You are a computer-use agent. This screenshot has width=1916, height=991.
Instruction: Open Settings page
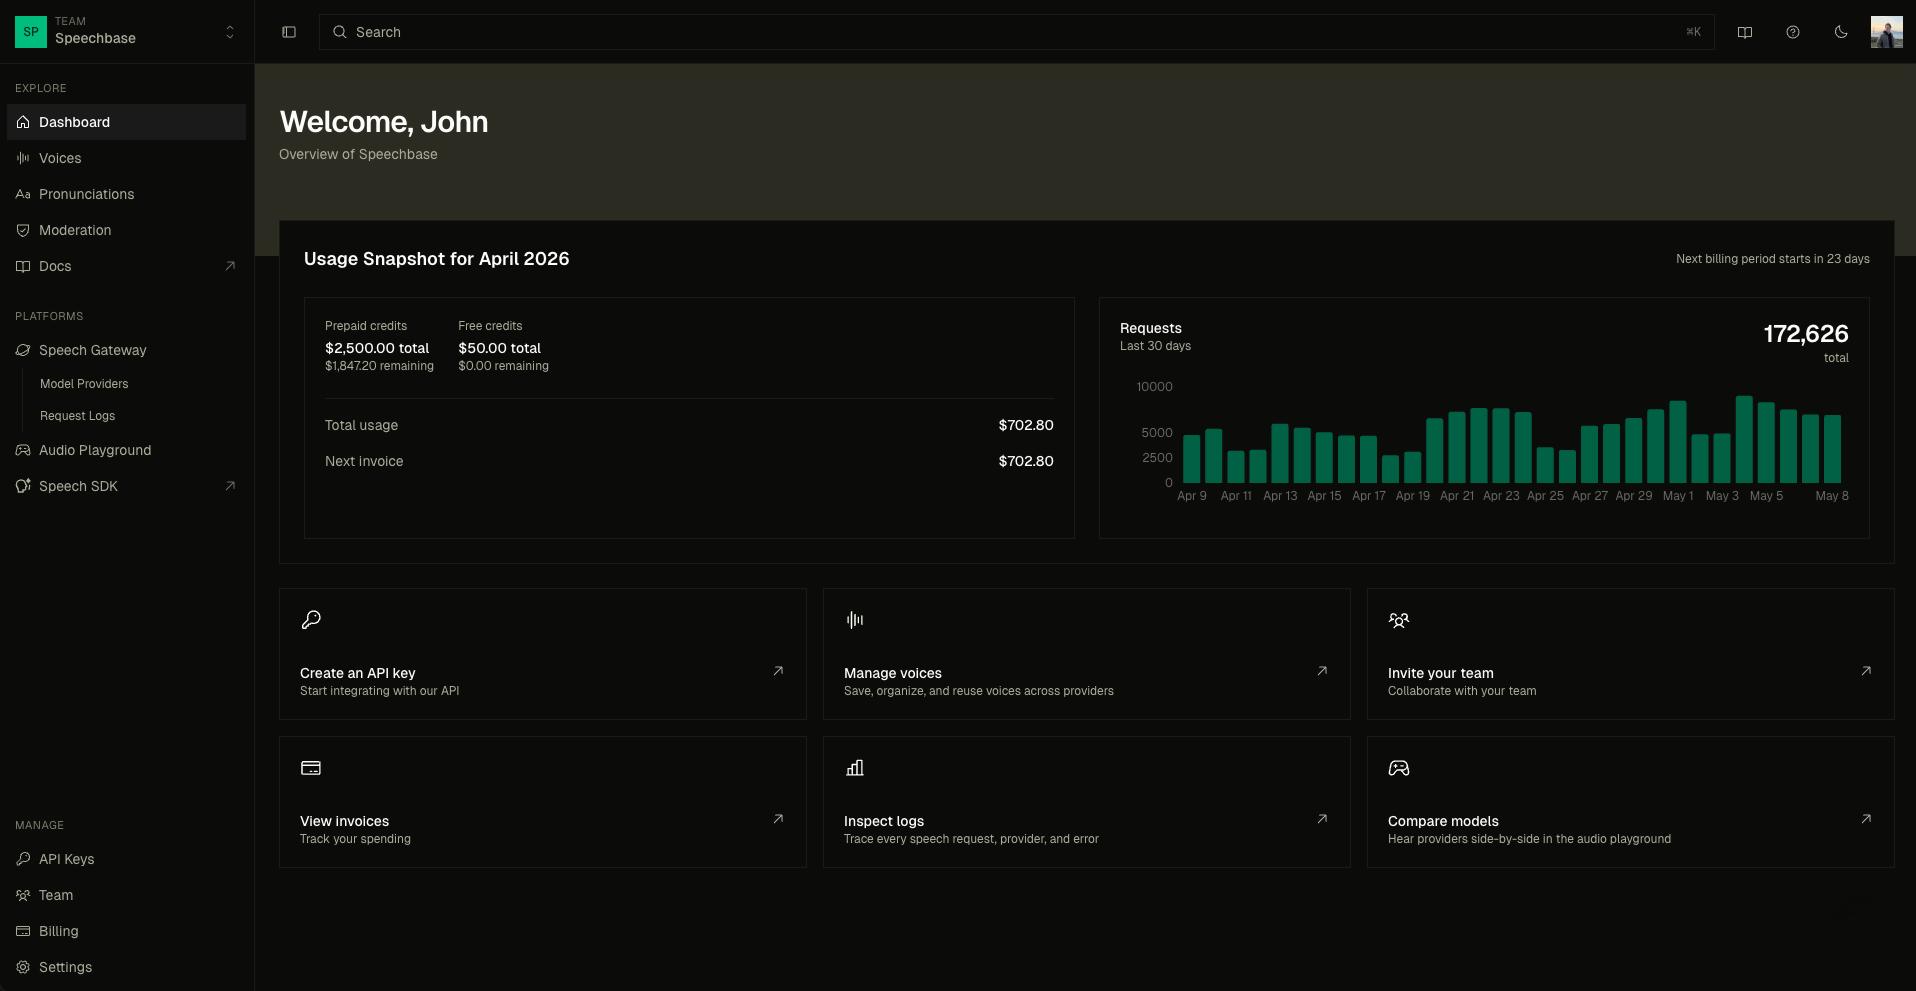point(126,967)
